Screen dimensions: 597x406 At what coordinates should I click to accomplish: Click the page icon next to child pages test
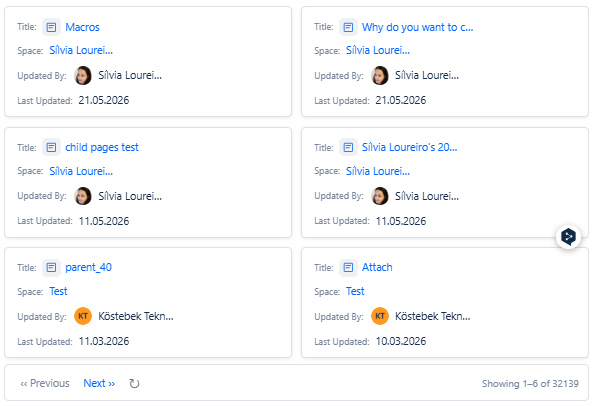pyautogui.click(x=51, y=147)
